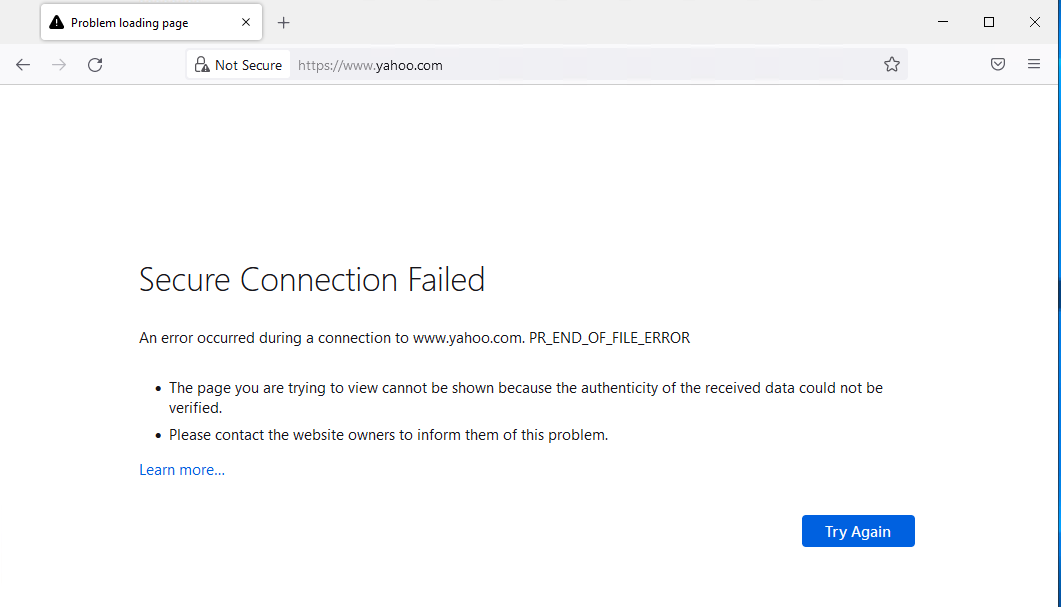Select the Problem loading page tab
Image resolution: width=1061 pixels, height=607 pixels.
[140, 22]
